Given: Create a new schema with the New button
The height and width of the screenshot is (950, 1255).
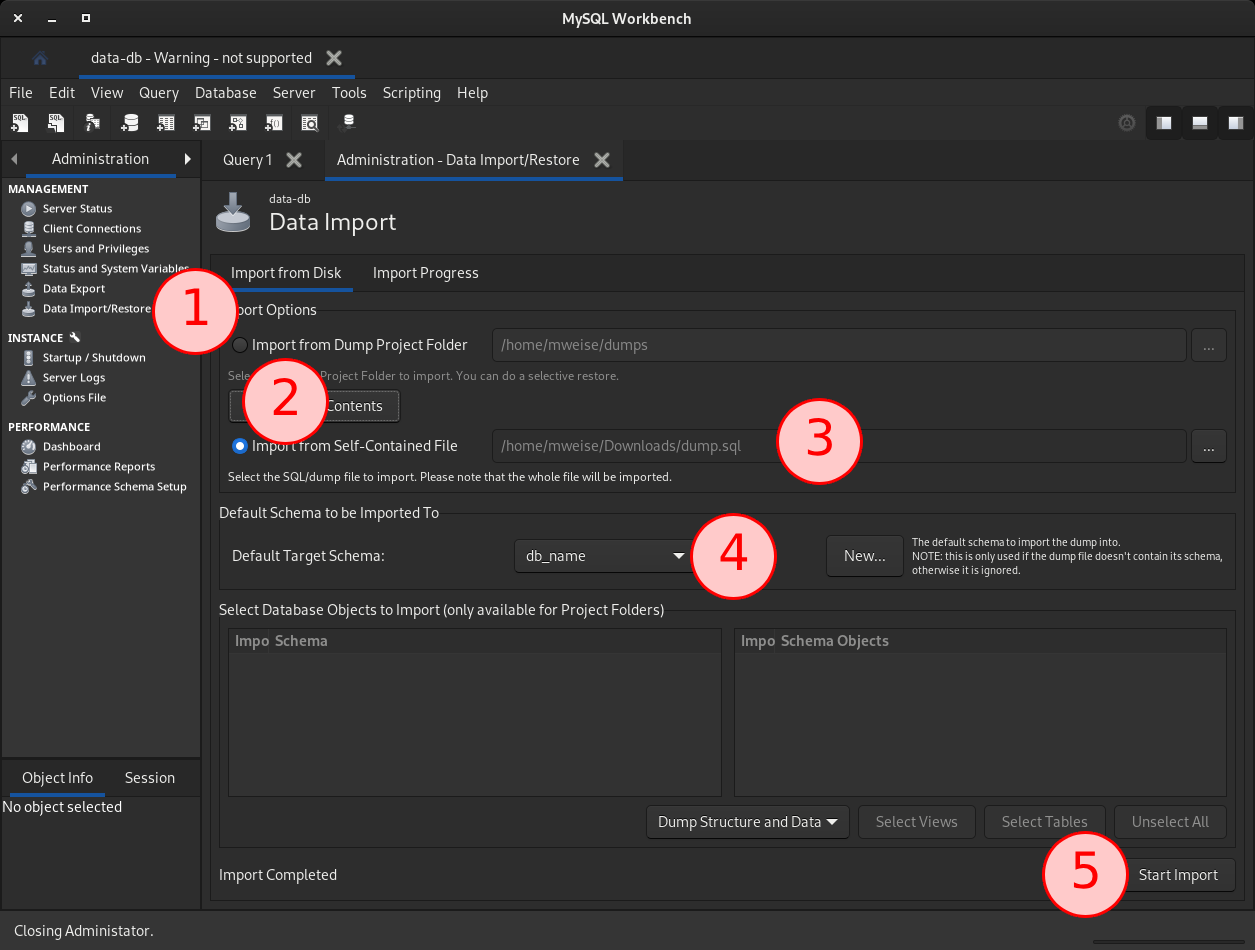Looking at the screenshot, I should pyautogui.click(x=864, y=555).
